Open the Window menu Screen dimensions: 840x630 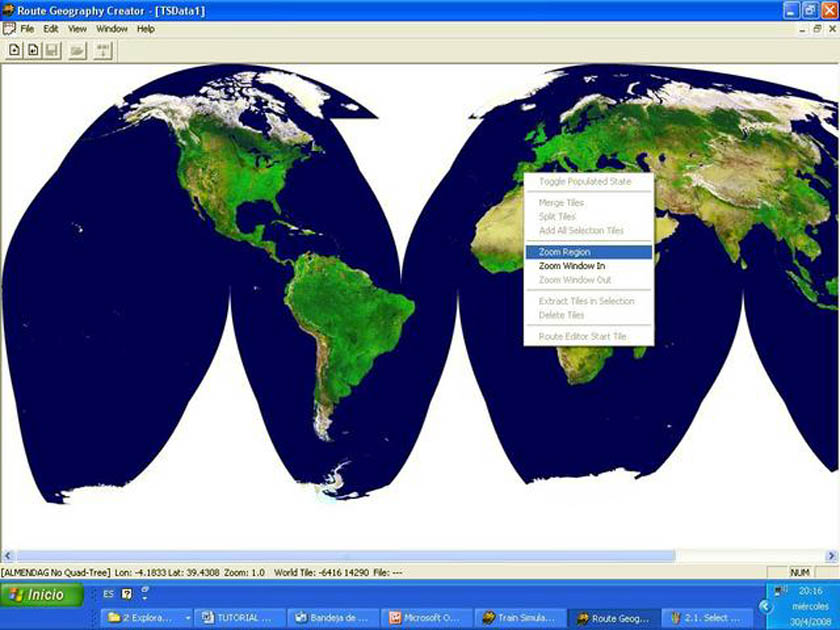coord(112,29)
